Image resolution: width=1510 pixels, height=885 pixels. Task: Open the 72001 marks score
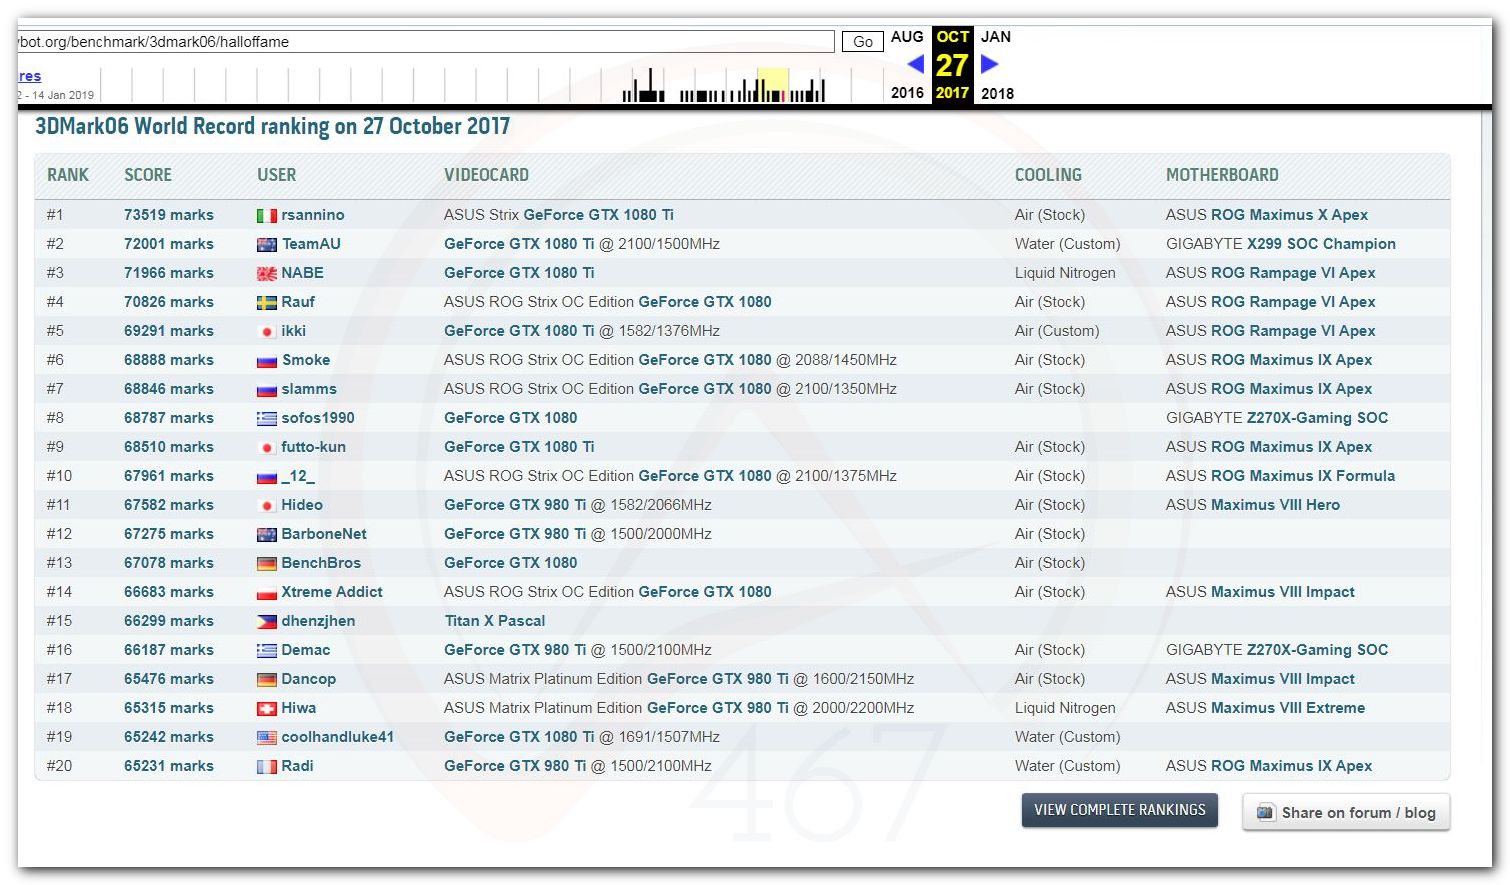click(x=169, y=244)
